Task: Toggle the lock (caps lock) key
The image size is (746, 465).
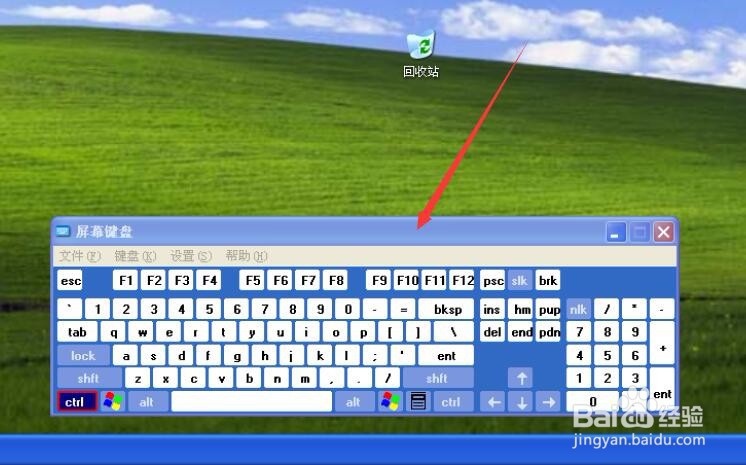Action: click(83, 356)
